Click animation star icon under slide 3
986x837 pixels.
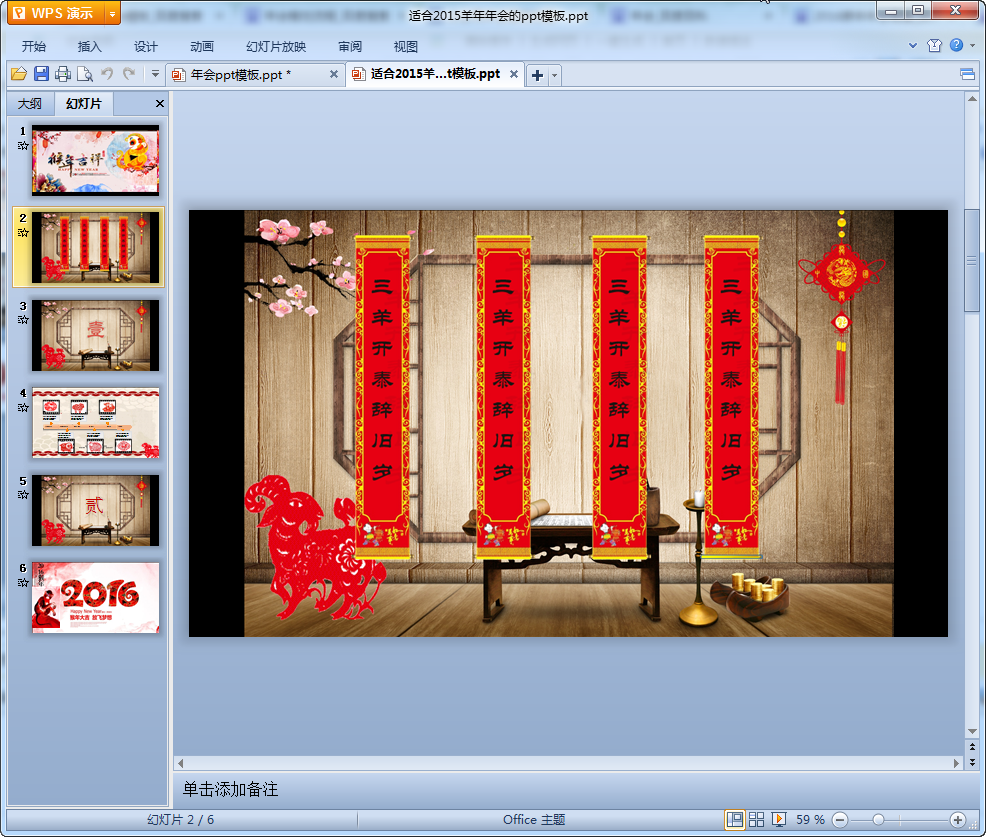point(23,320)
